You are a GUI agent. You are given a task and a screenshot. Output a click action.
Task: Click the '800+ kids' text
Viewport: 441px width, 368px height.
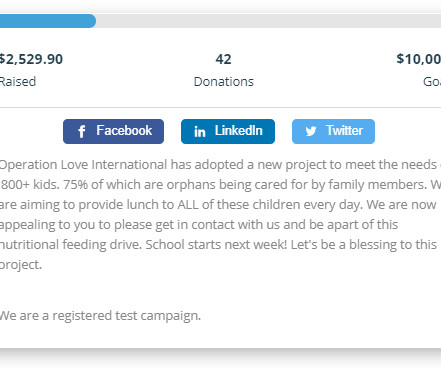[x=30, y=184]
